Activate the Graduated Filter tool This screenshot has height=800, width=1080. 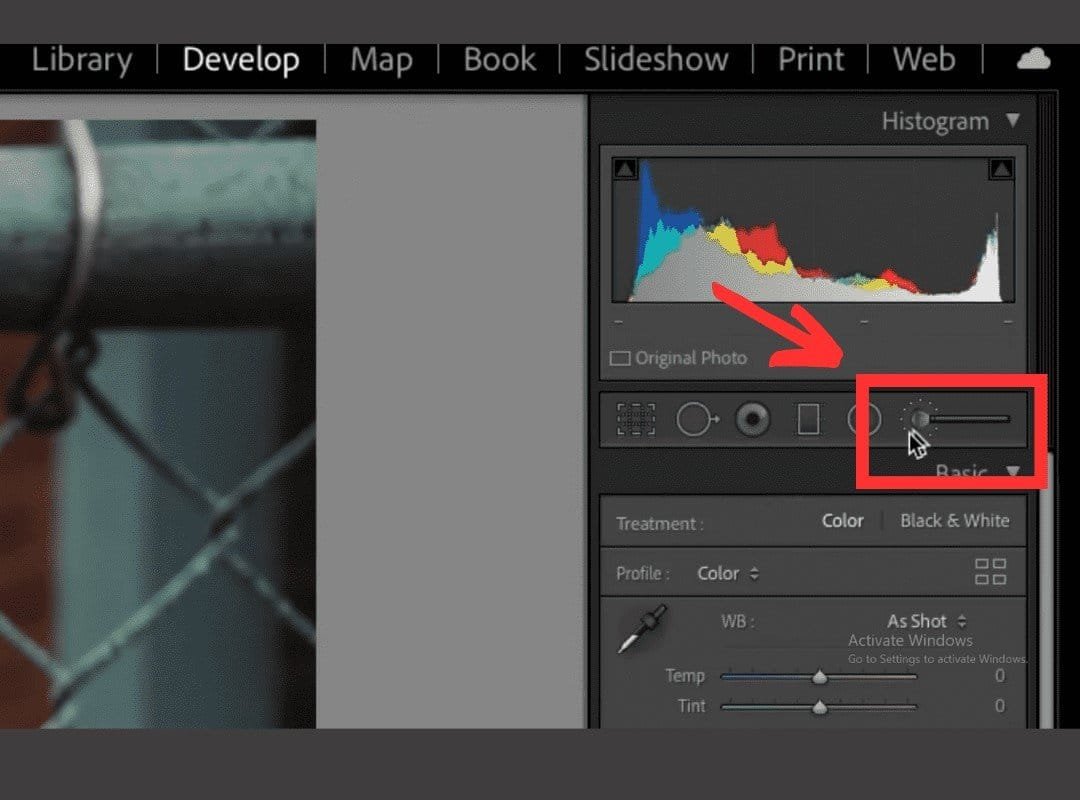click(808, 418)
